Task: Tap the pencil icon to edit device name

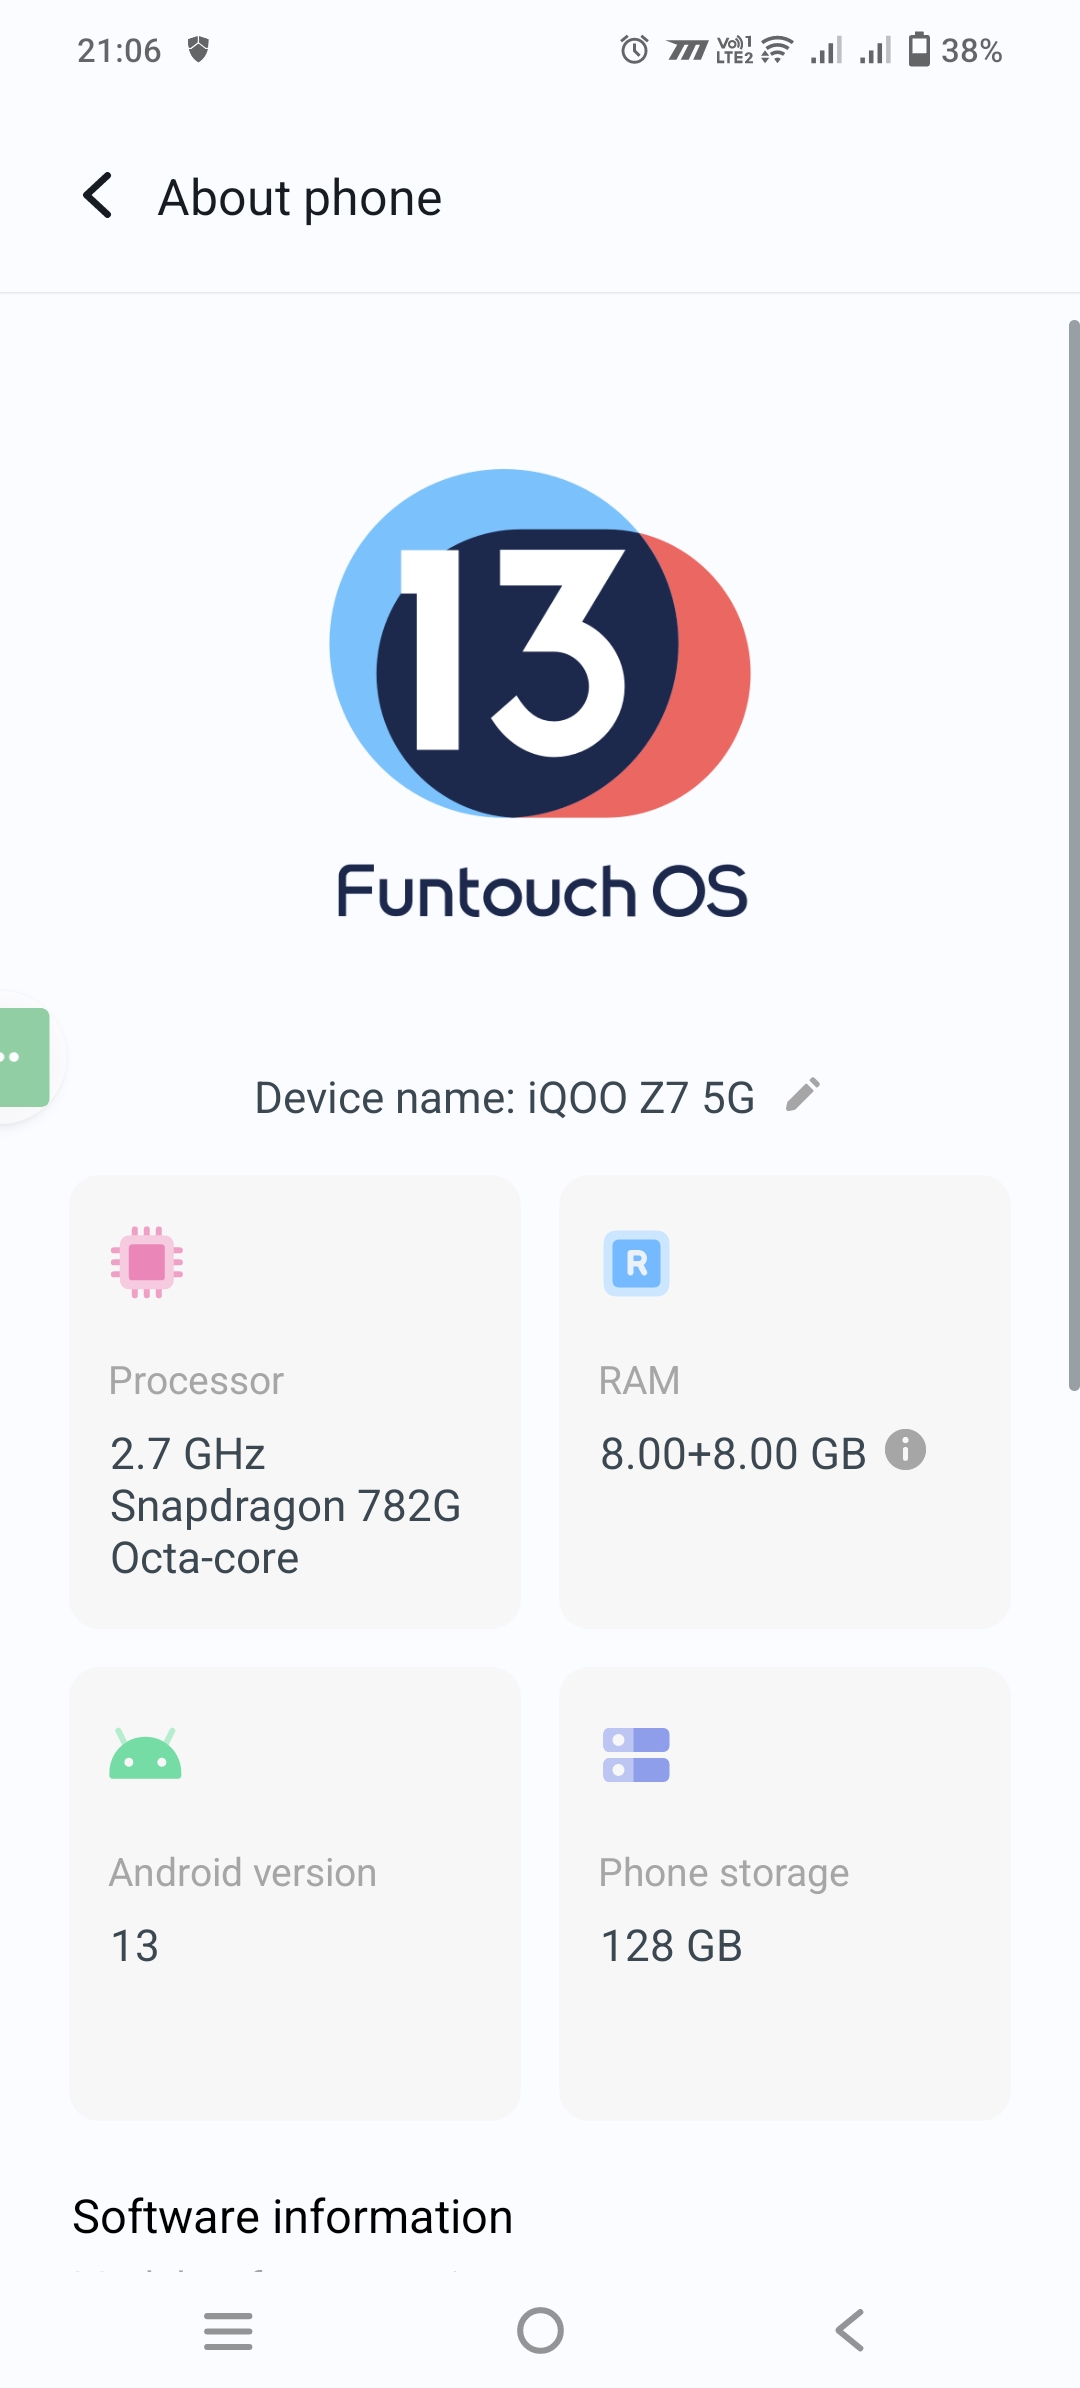Action: click(803, 1095)
